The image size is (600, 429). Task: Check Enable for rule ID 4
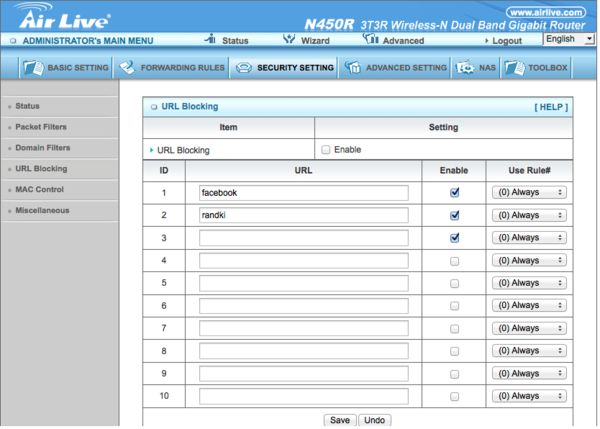[x=454, y=261]
